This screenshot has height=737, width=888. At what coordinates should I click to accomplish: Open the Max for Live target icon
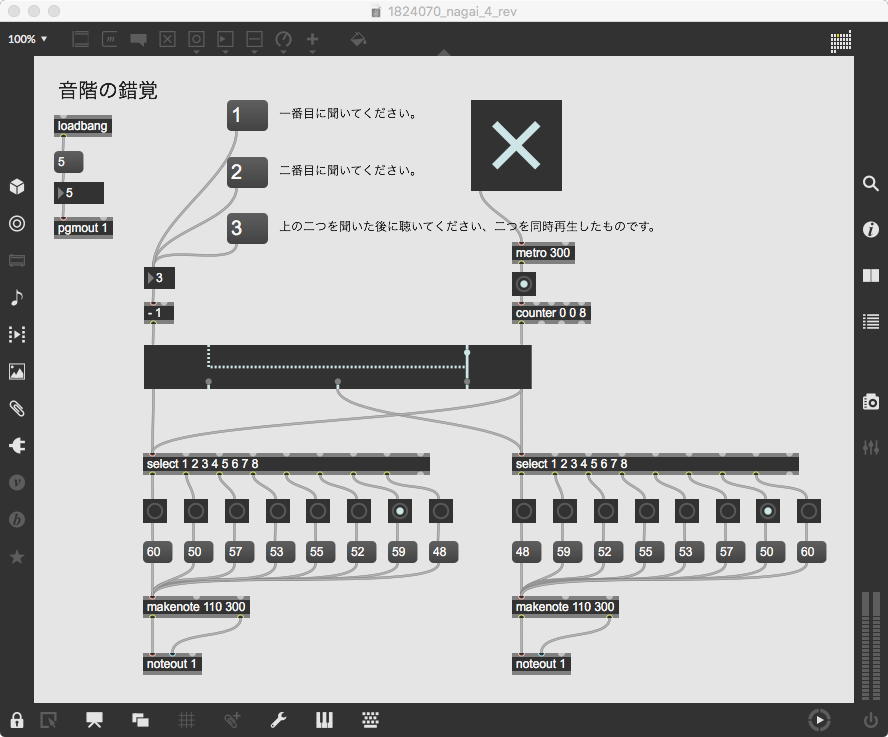point(17,223)
